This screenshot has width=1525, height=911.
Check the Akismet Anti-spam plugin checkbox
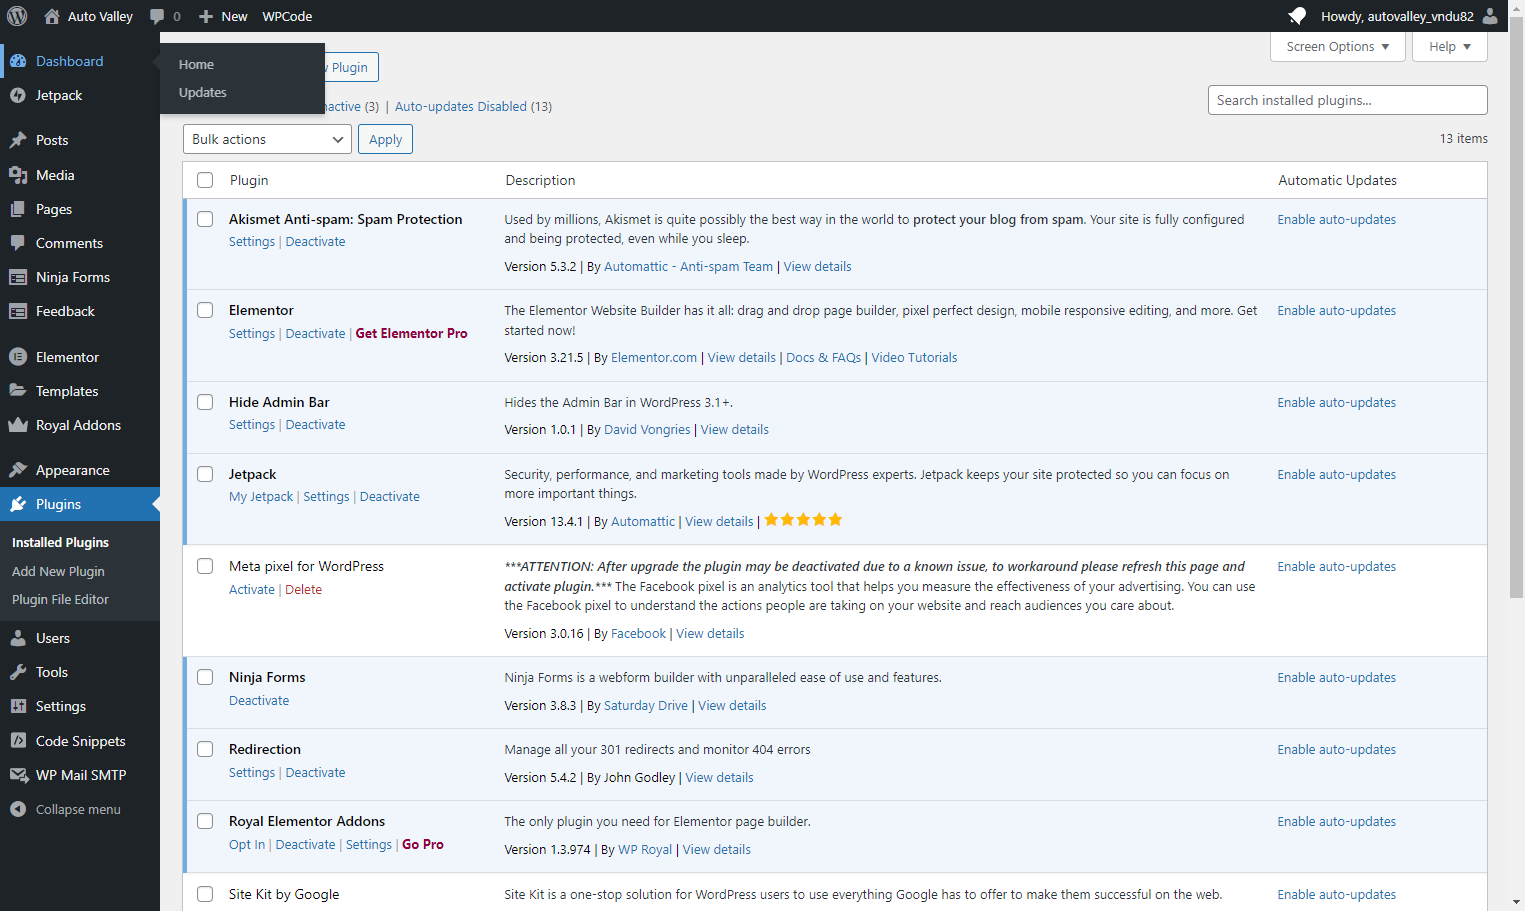[205, 219]
